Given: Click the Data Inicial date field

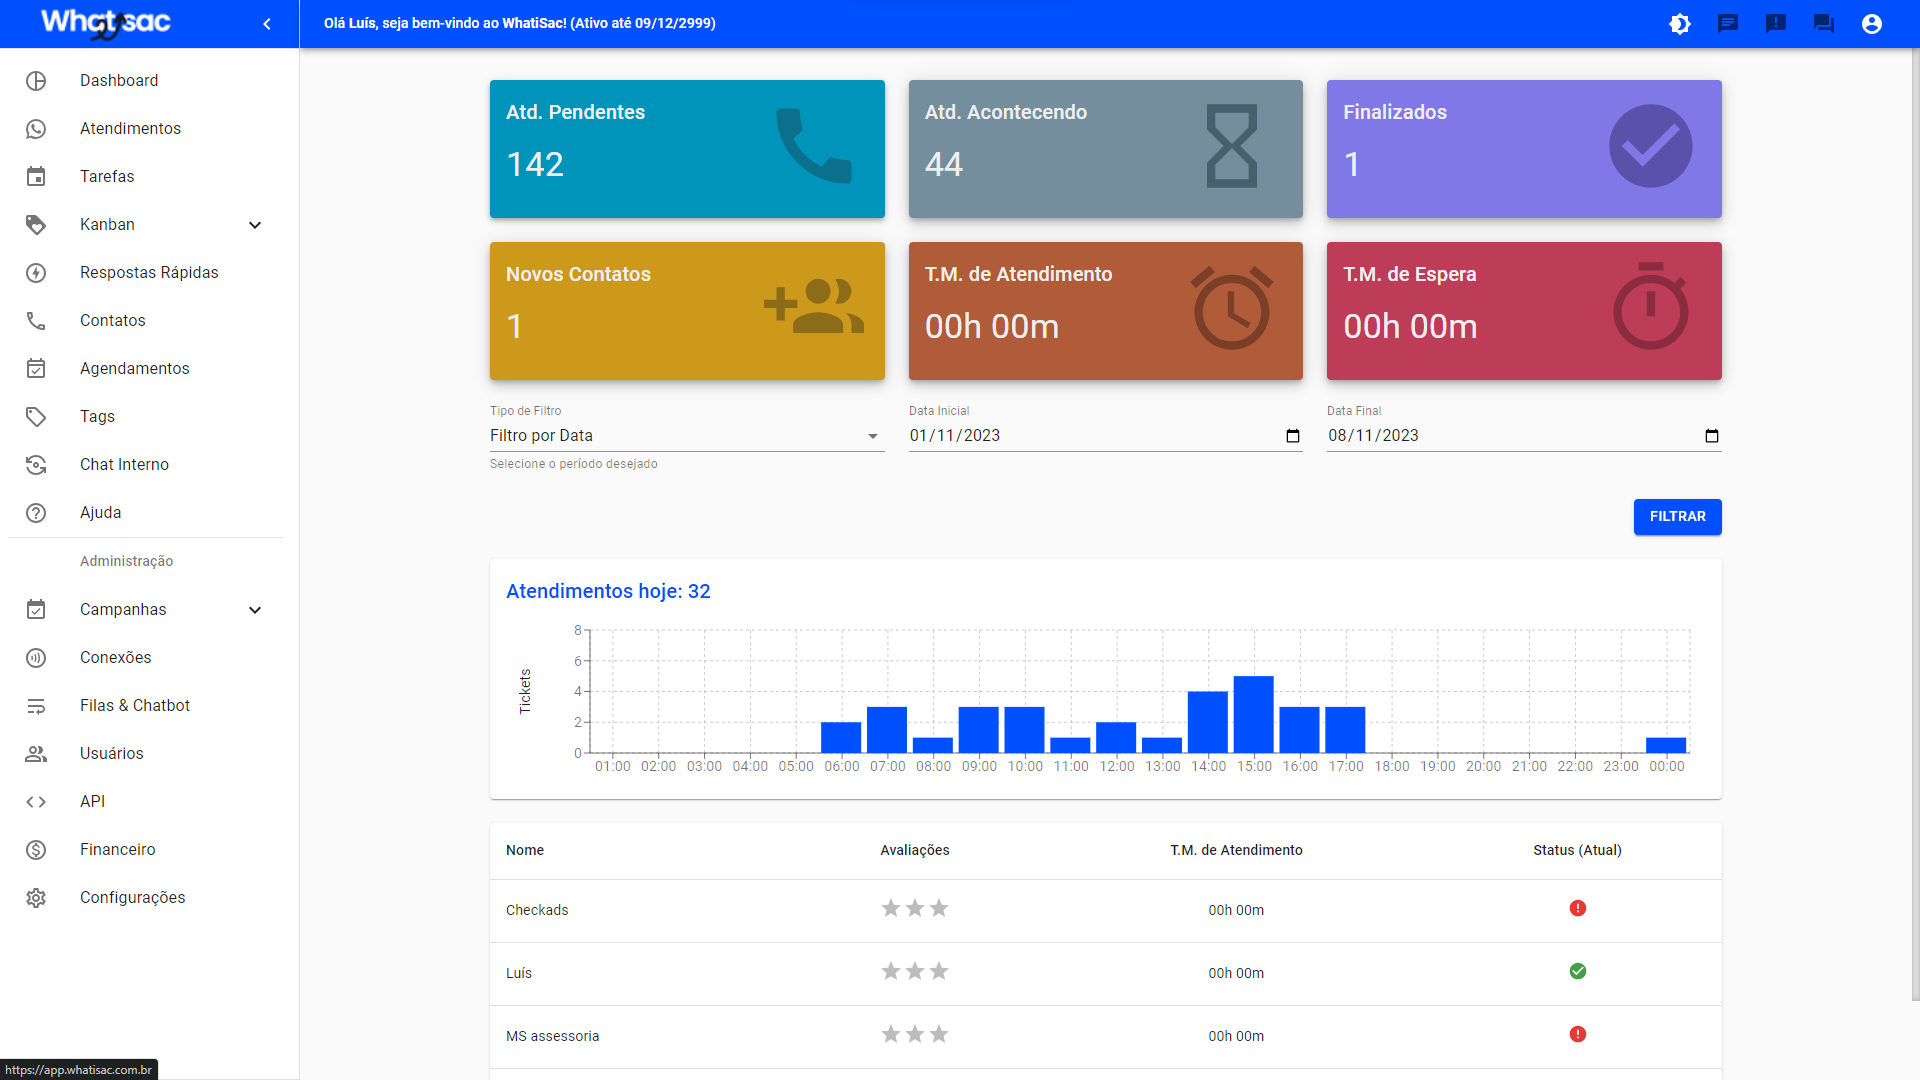Looking at the screenshot, I should pyautogui.click(x=1105, y=436).
